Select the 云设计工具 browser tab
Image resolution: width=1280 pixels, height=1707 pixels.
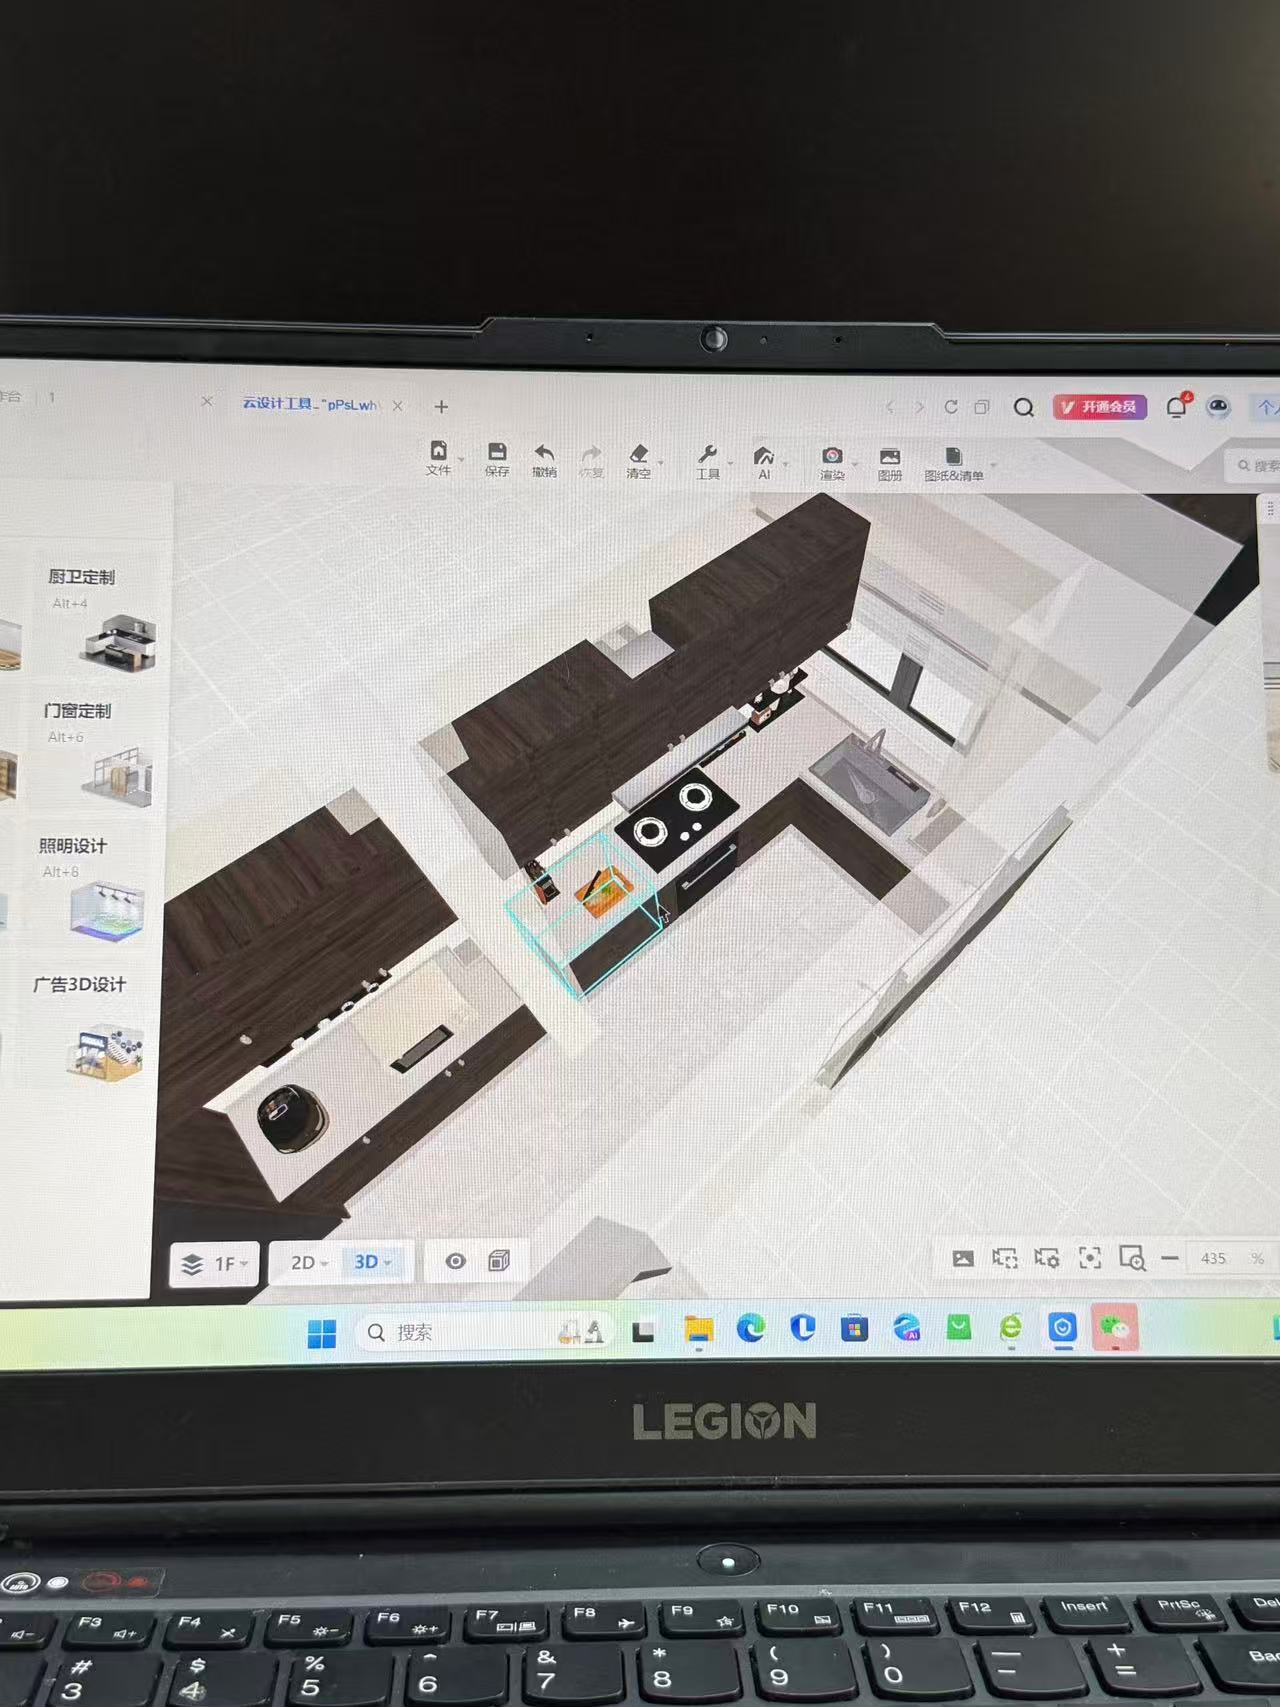(310, 404)
